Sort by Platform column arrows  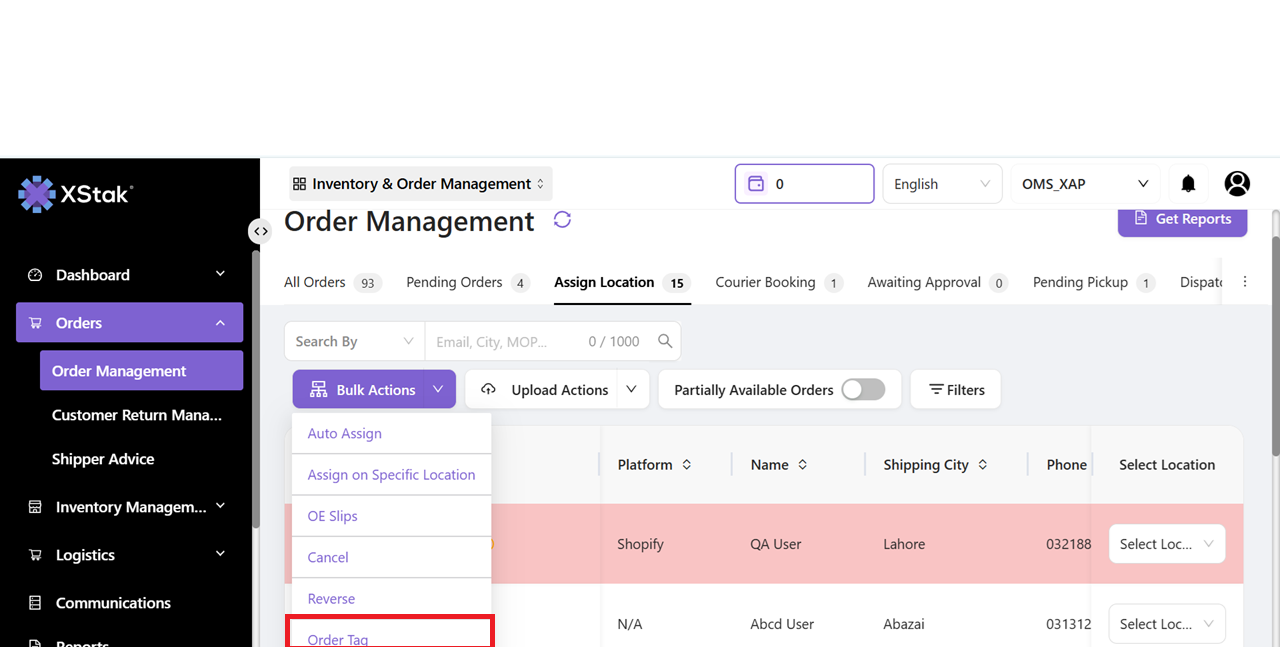click(x=687, y=465)
